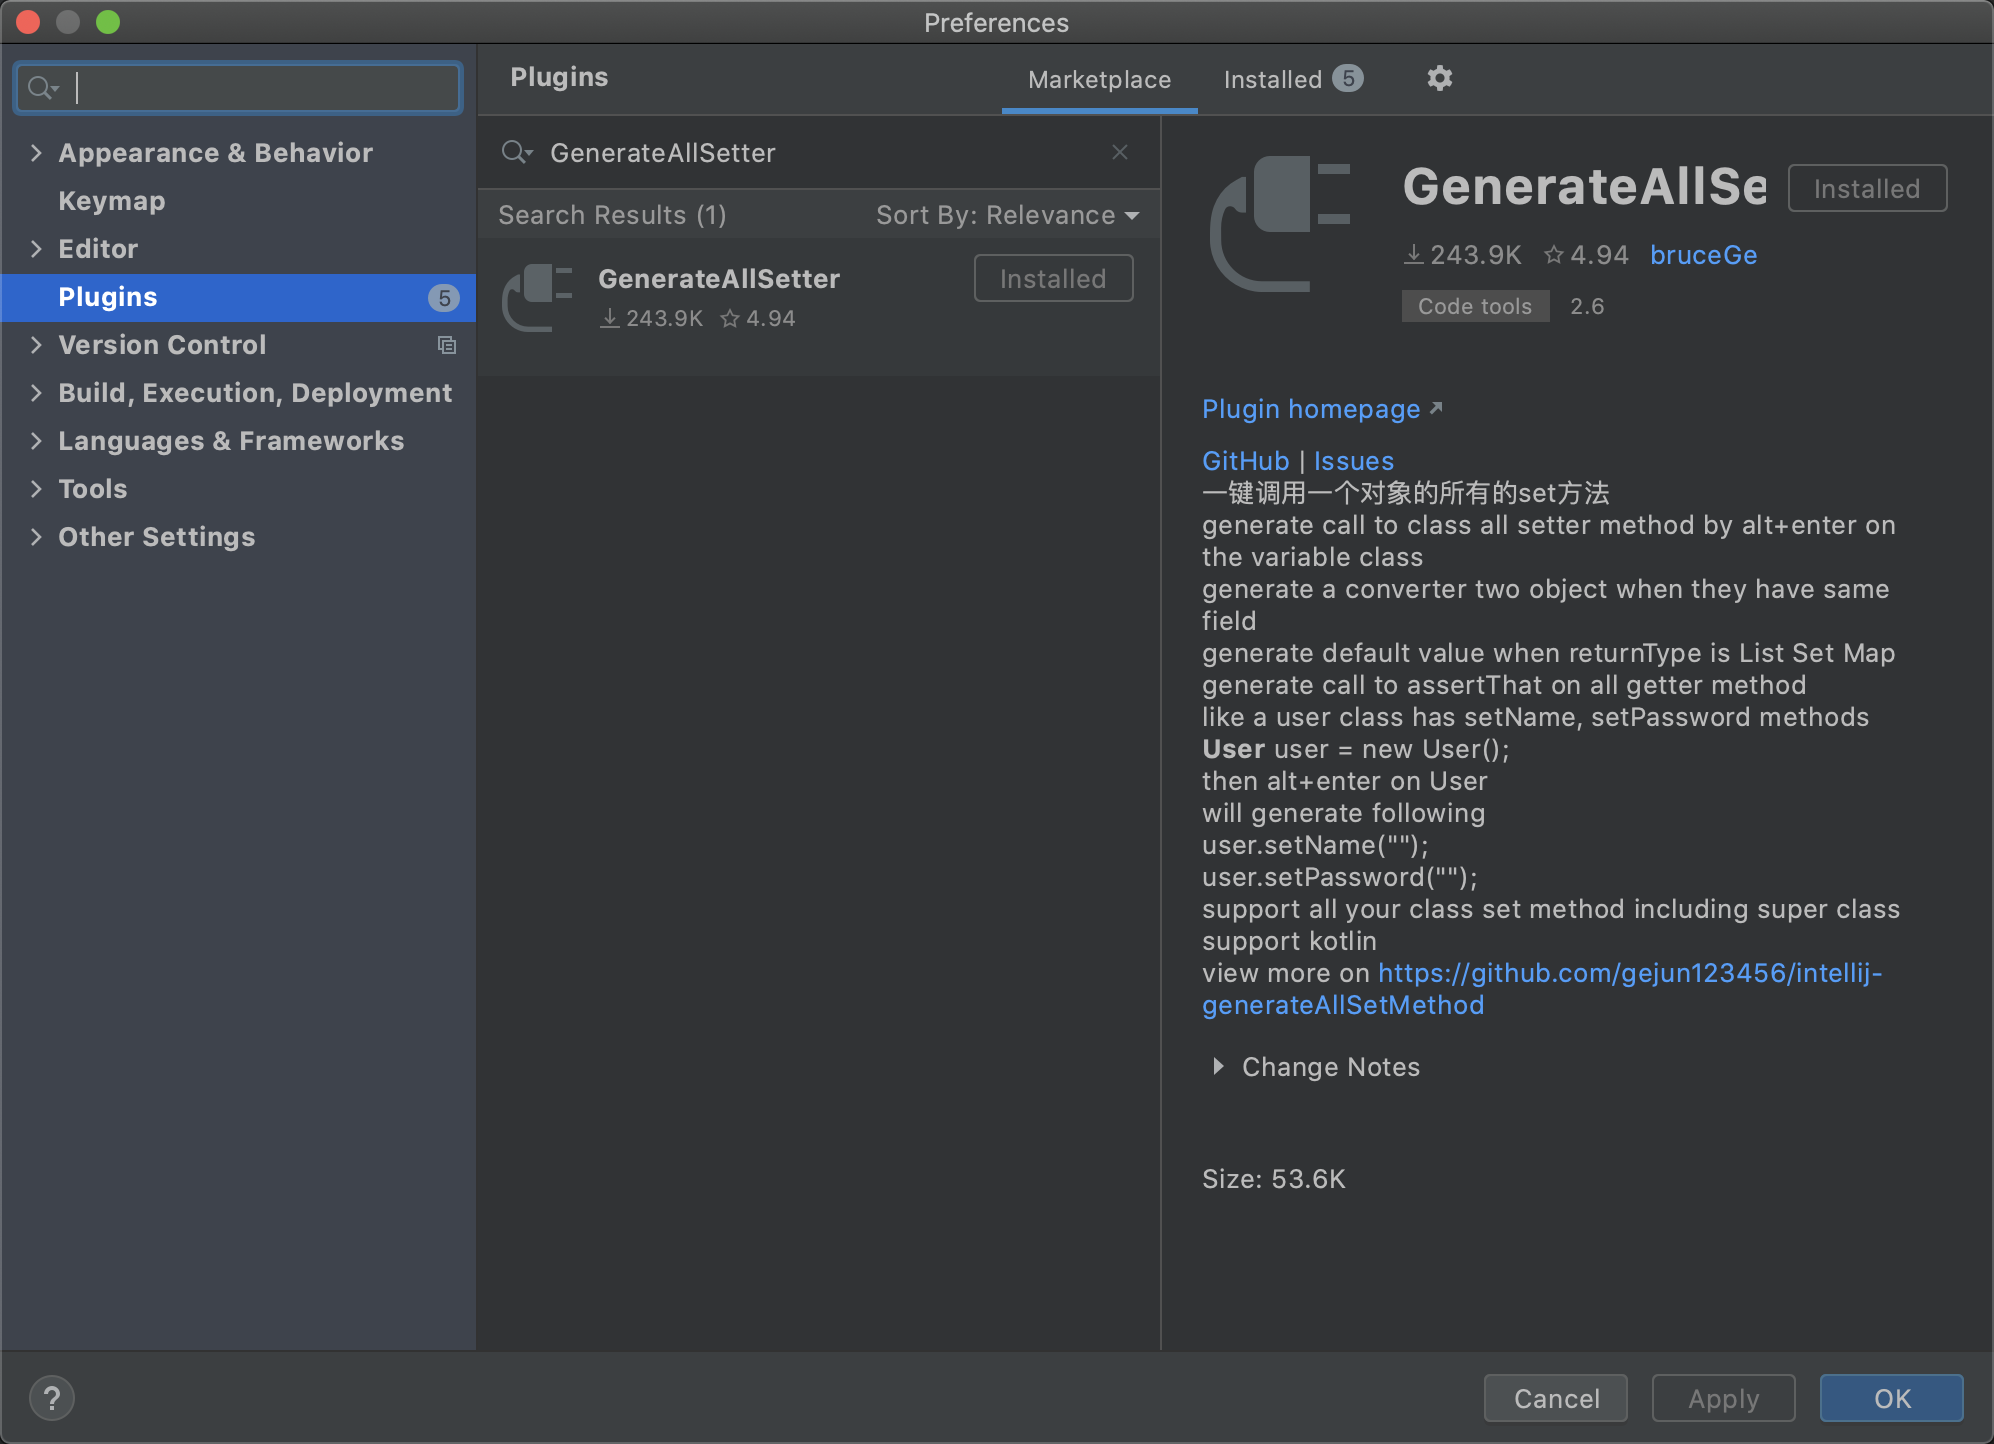Click the OK button
This screenshot has height=1444, width=1994.
[x=1891, y=1398]
